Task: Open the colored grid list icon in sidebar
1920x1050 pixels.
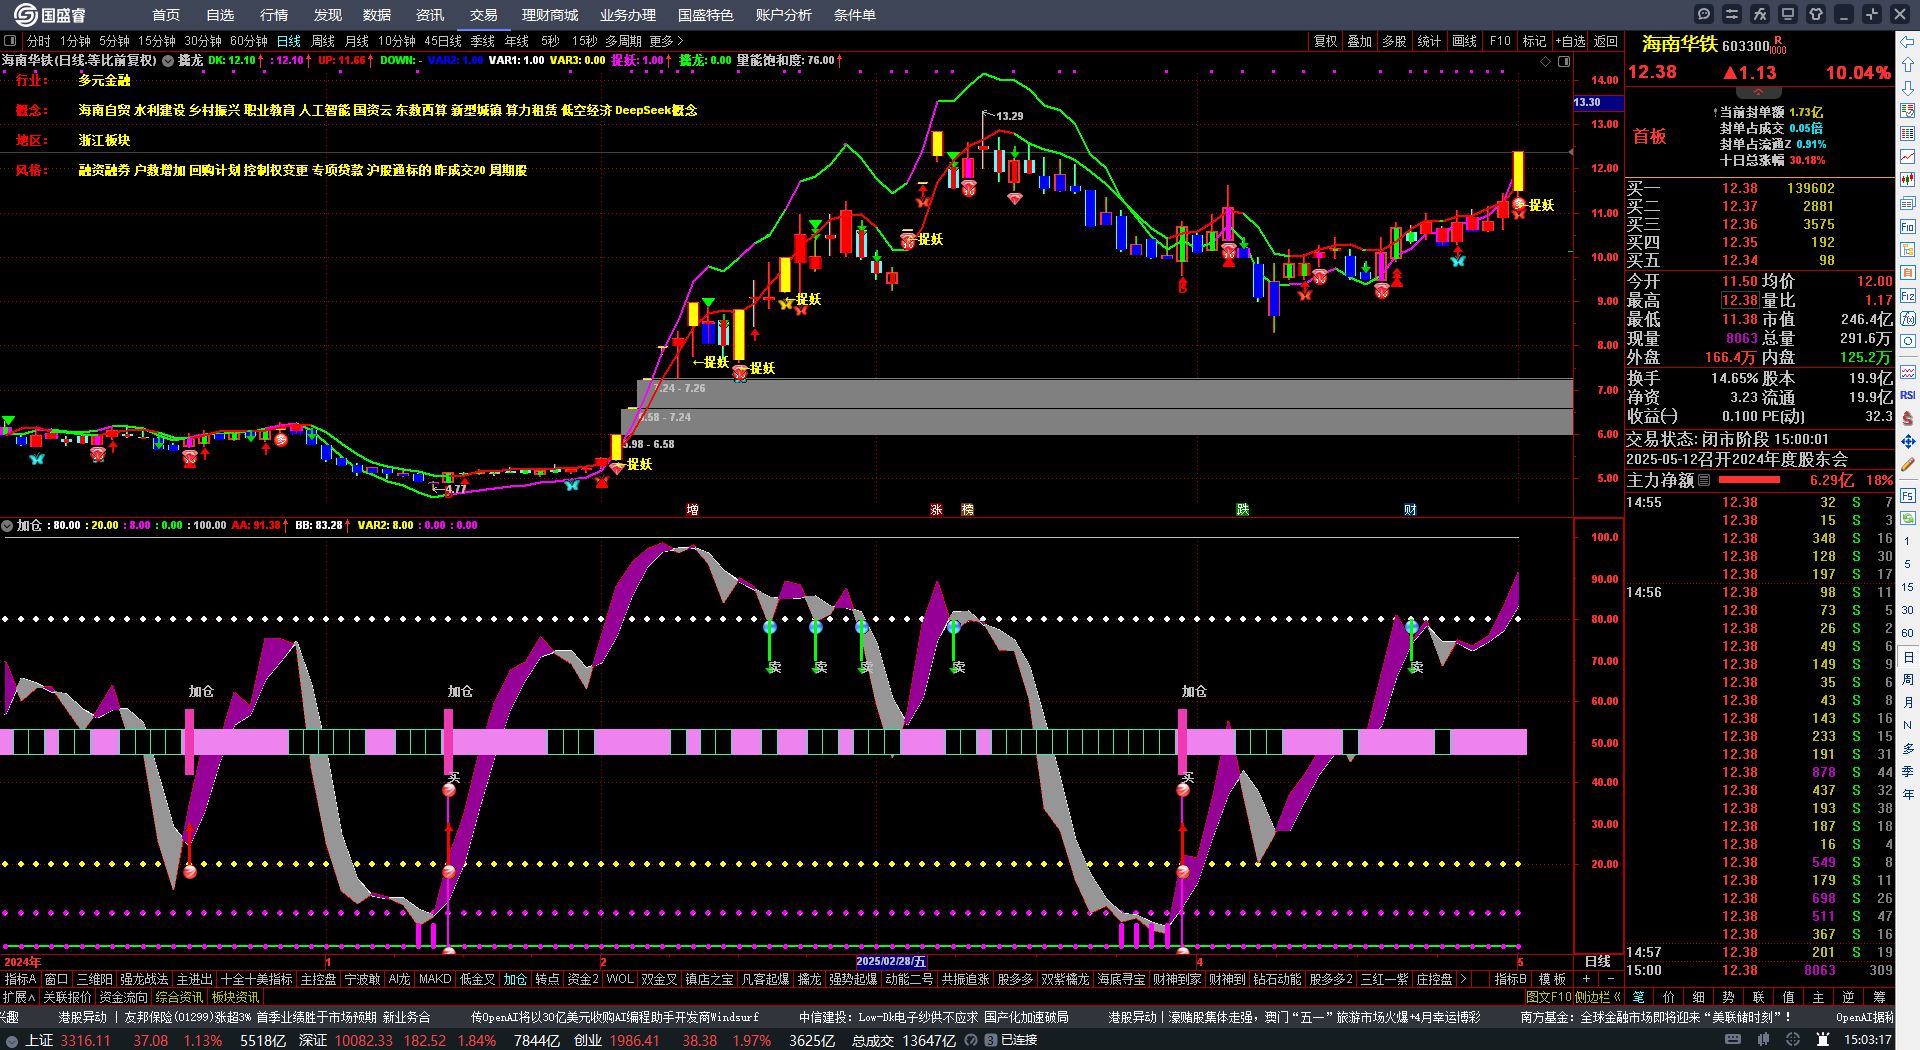Action: [1908, 134]
